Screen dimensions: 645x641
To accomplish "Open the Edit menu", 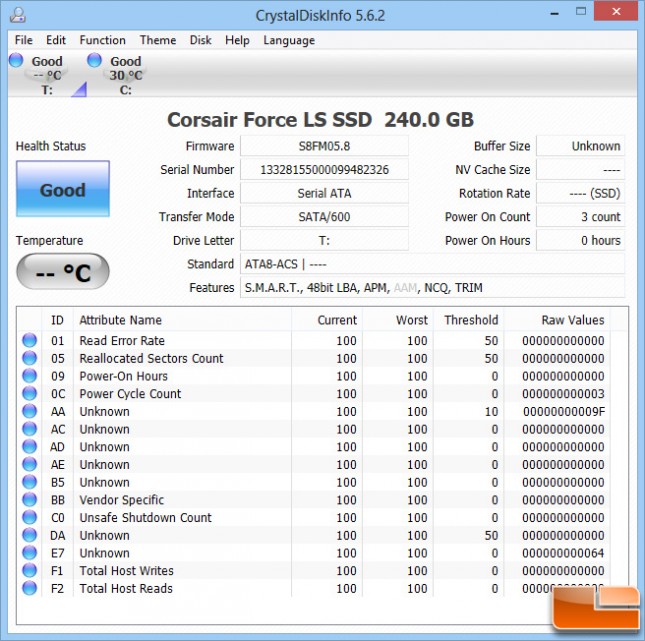I will [x=56, y=40].
